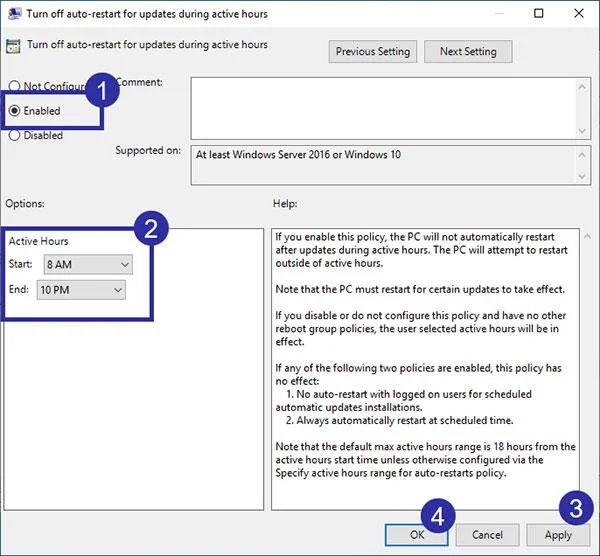The height and width of the screenshot is (556, 600).
Task: Click the Cancel button
Action: click(x=487, y=535)
